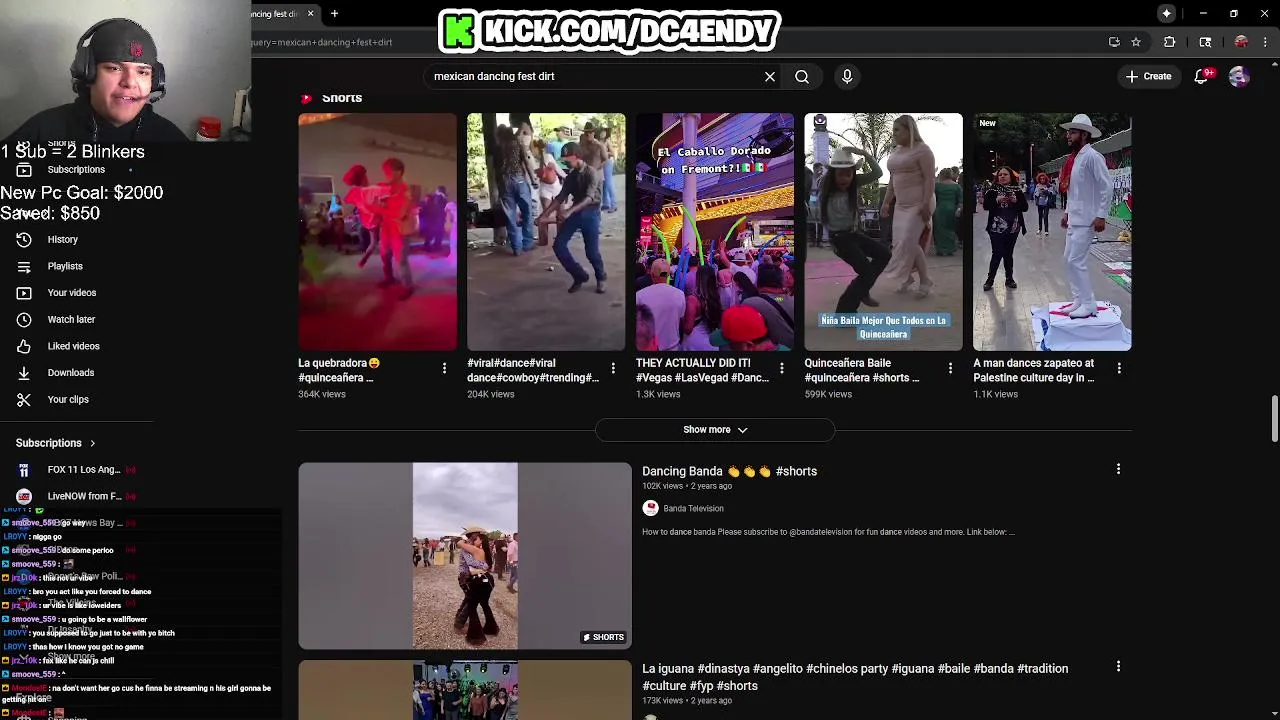Open Banda Television channel link
This screenshot has width=1280, height=720.
(693, 508)
